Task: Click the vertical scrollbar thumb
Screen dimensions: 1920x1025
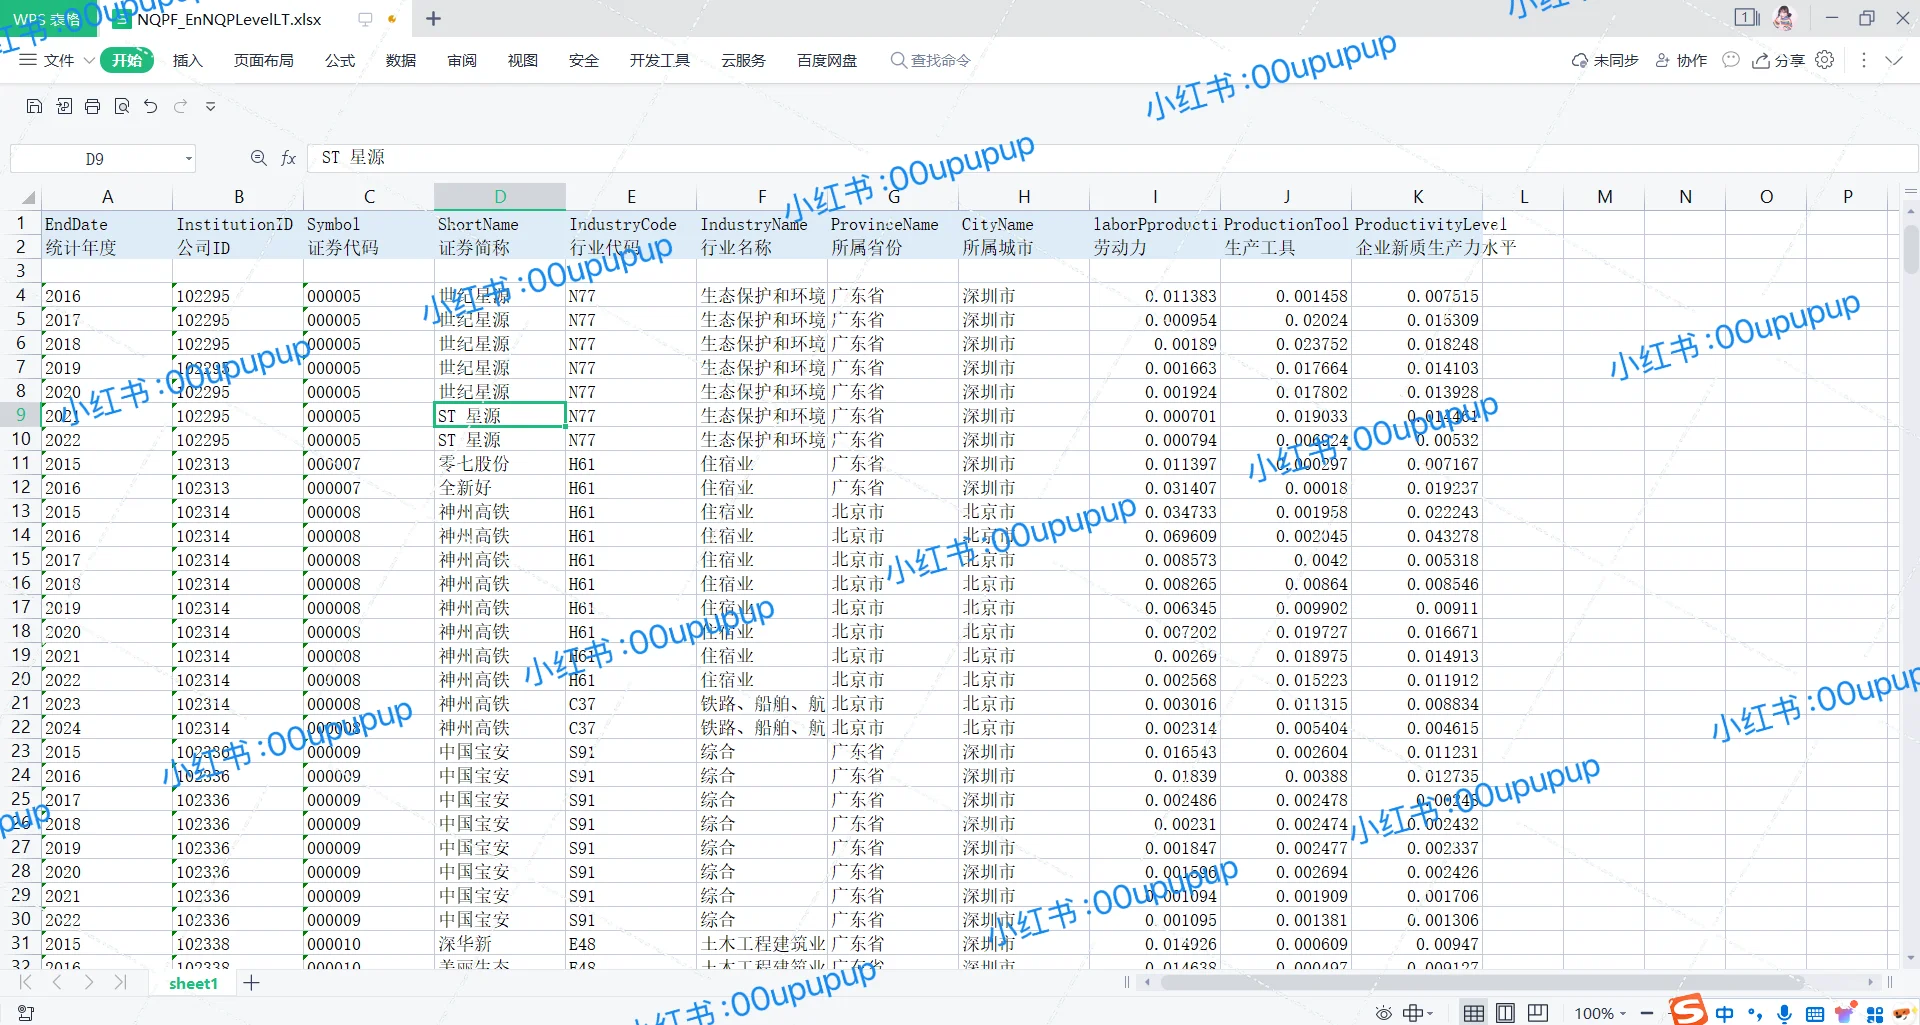Action: click(x=1911, y=249)
